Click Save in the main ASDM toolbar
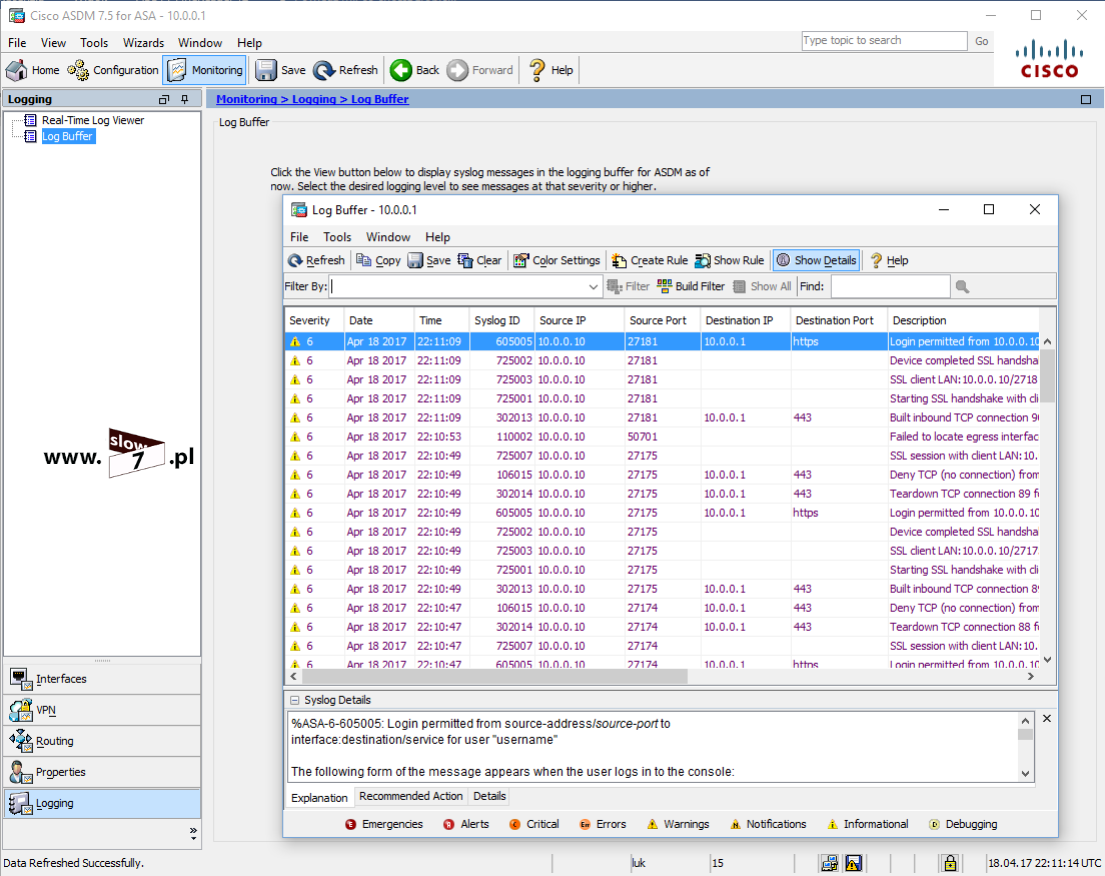Viewport: 1105px width, 876px height. (x=280, y=70)
